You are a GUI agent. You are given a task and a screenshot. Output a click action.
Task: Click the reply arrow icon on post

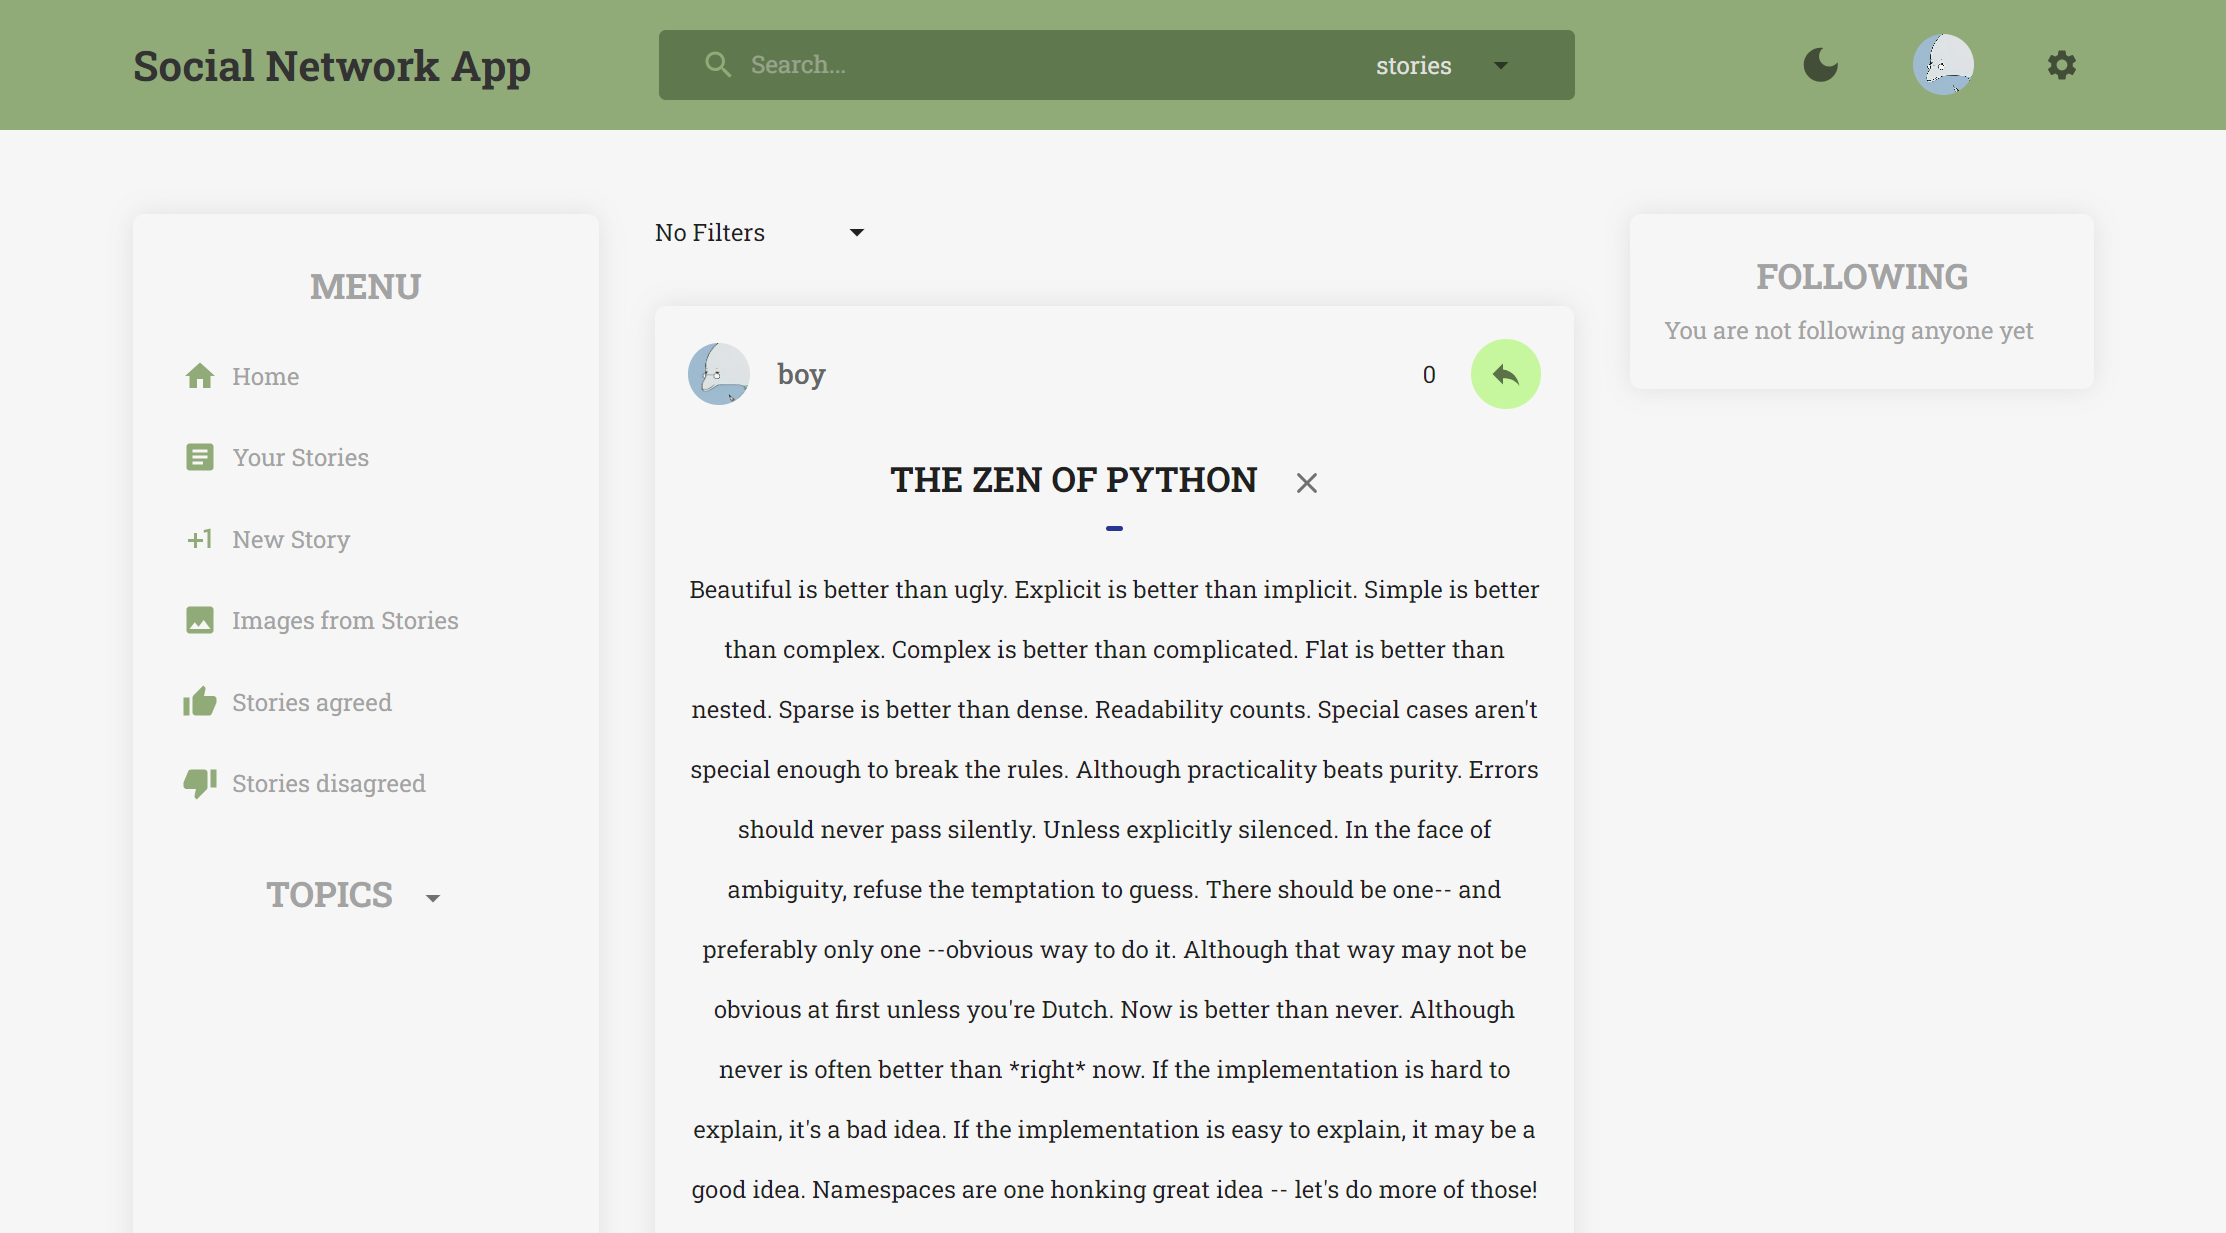[x=1505, y=374]
